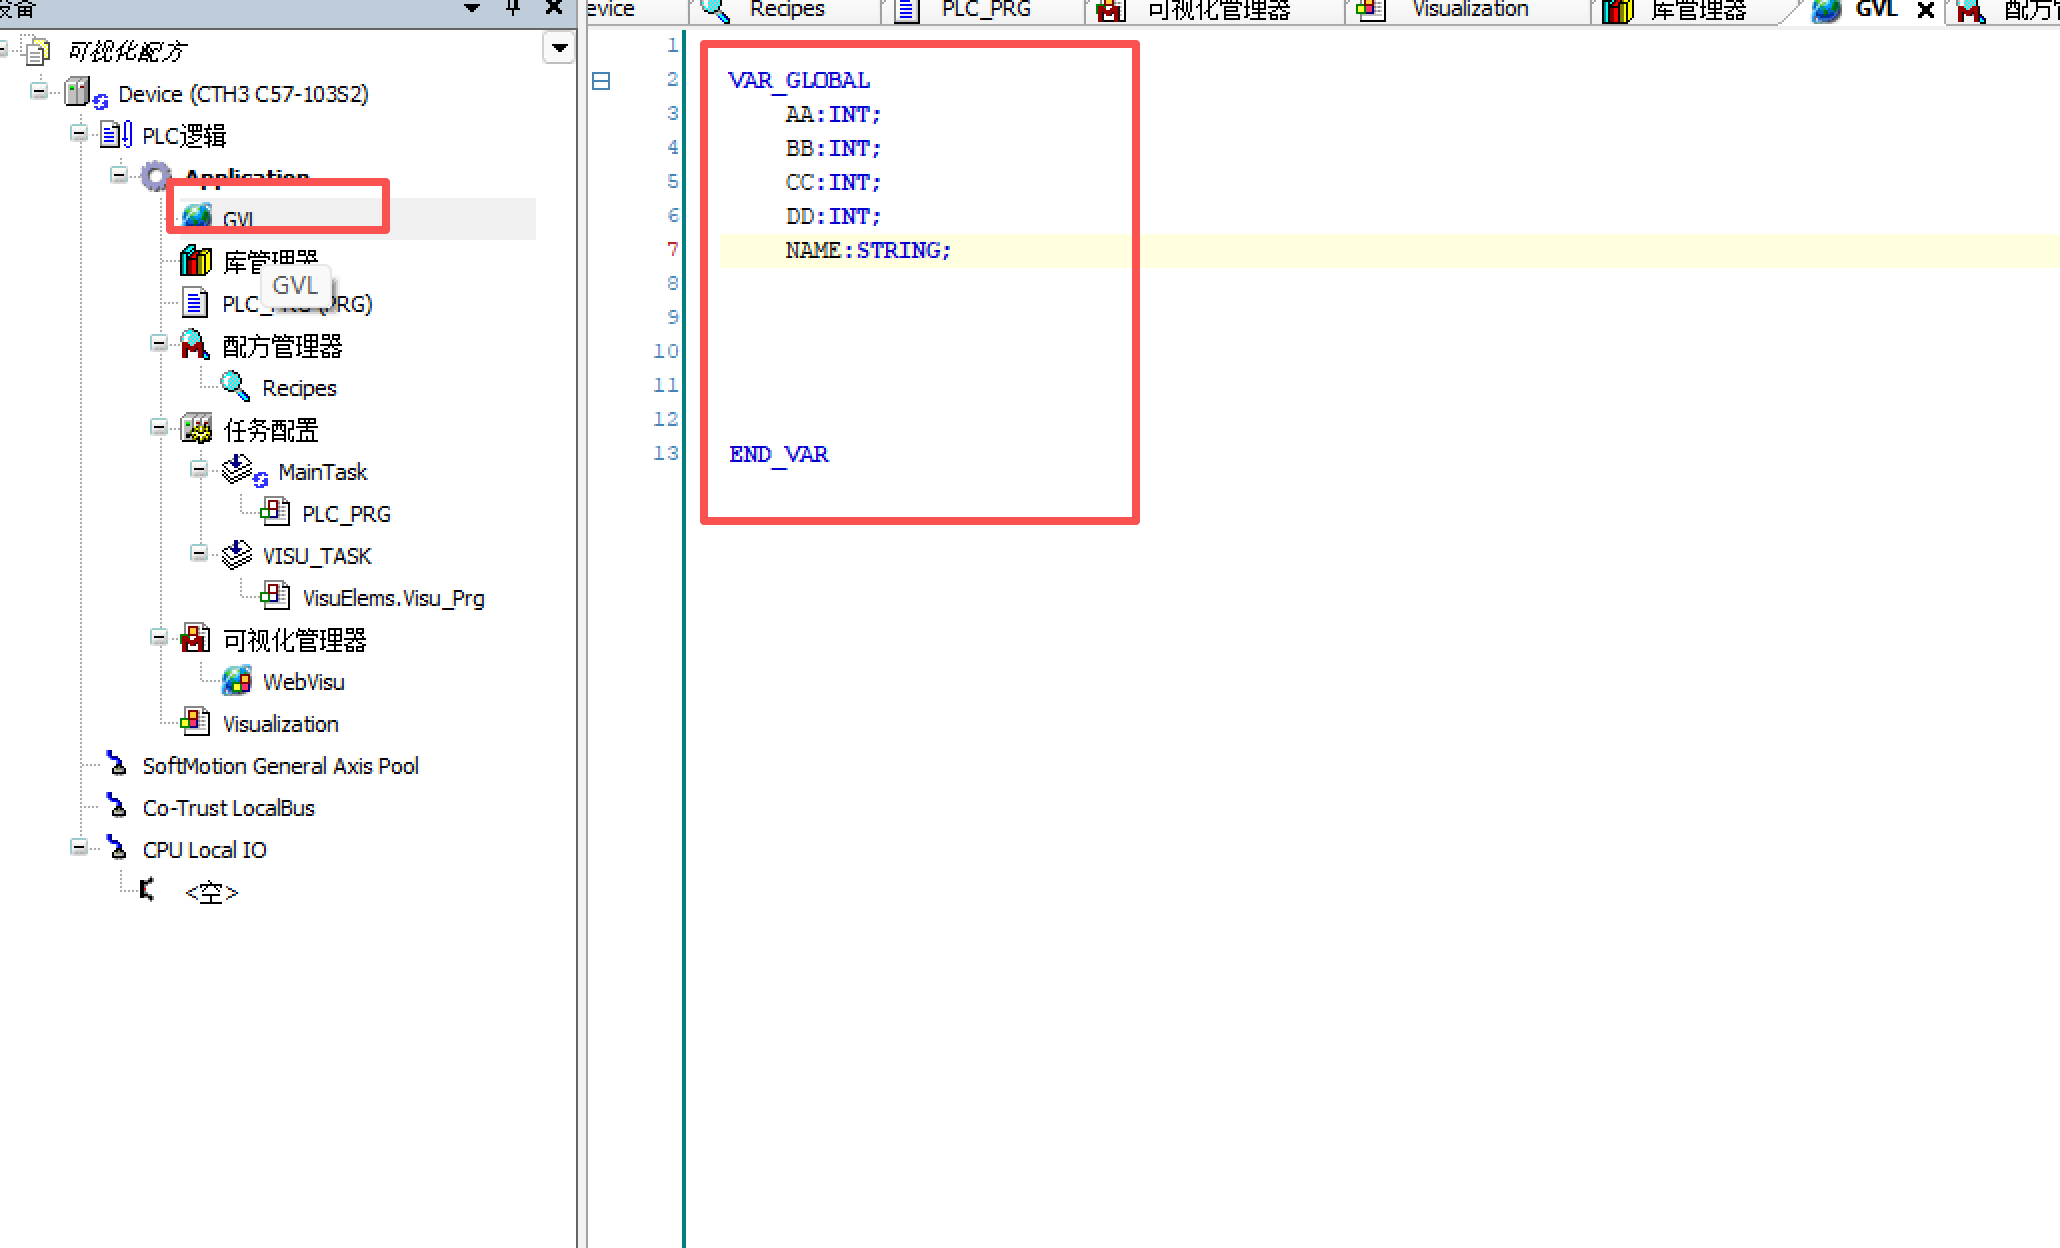Open the device panel title menu arrow
This screenshot has width=2060, height=1248.
(x=472, y=8)
